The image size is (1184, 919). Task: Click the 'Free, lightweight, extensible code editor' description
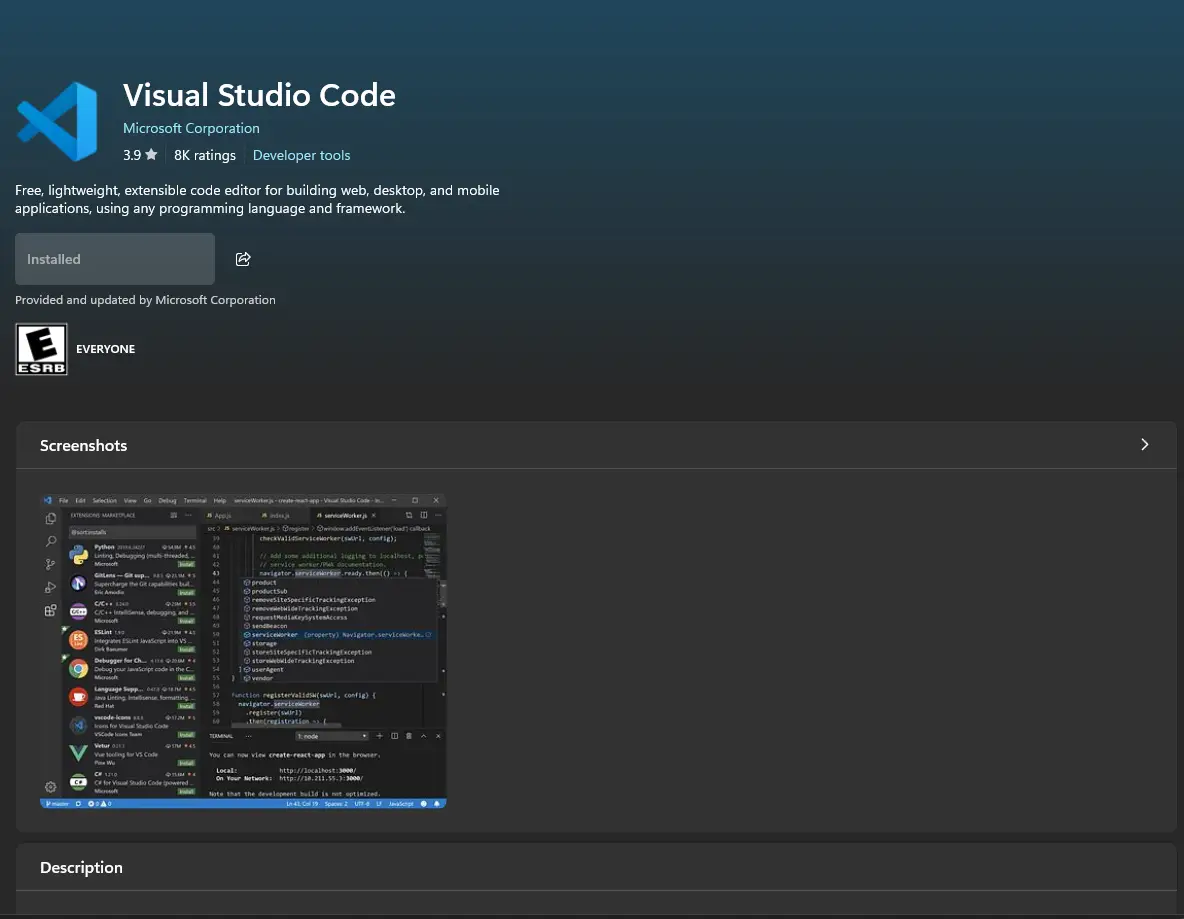[257, 199]
